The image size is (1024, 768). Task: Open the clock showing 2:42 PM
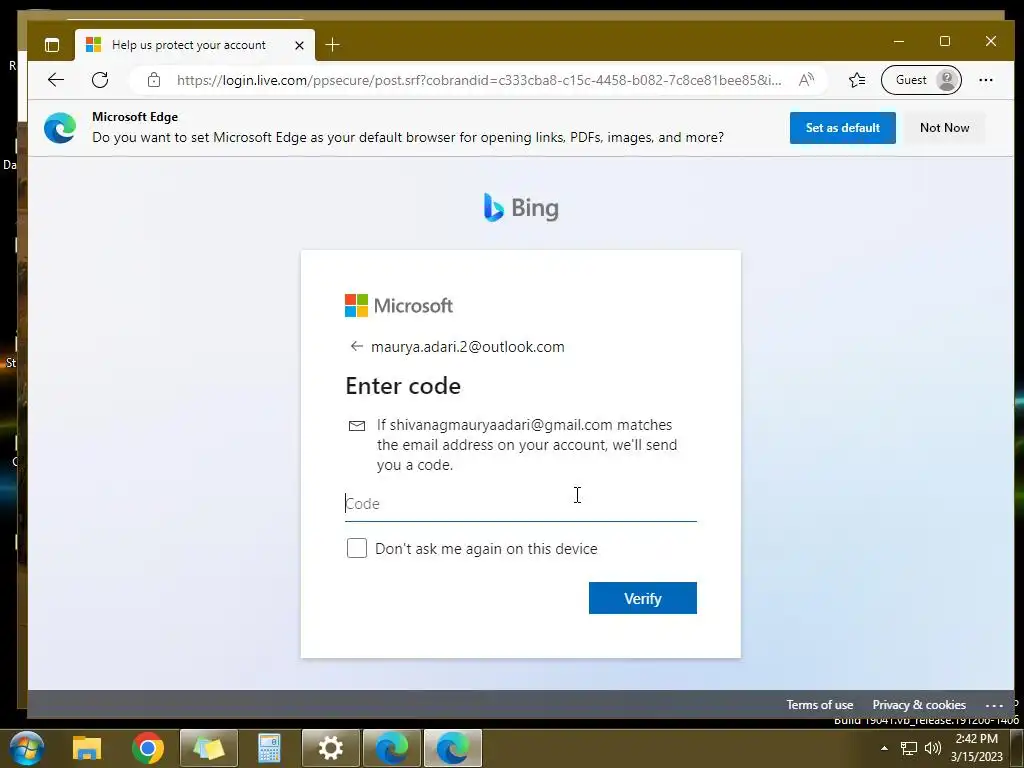976,748
